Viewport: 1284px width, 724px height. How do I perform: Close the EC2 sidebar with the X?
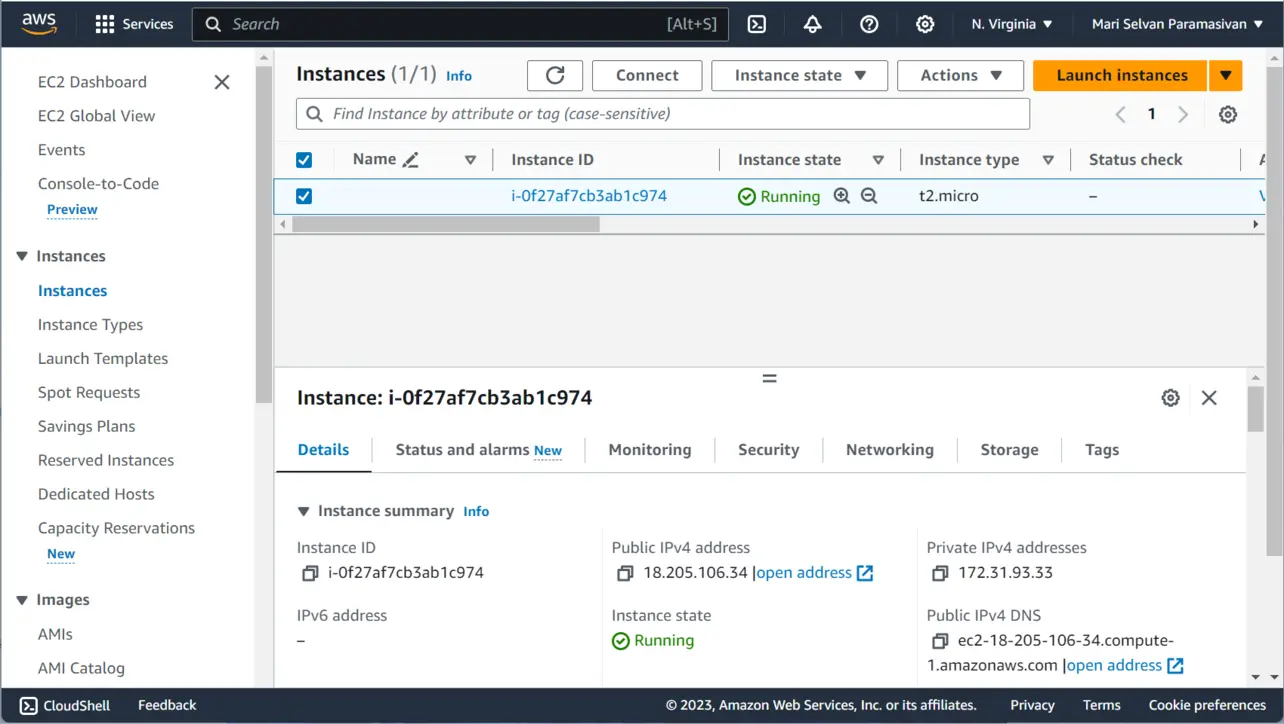pyautogui.click(x=222, y=82)
